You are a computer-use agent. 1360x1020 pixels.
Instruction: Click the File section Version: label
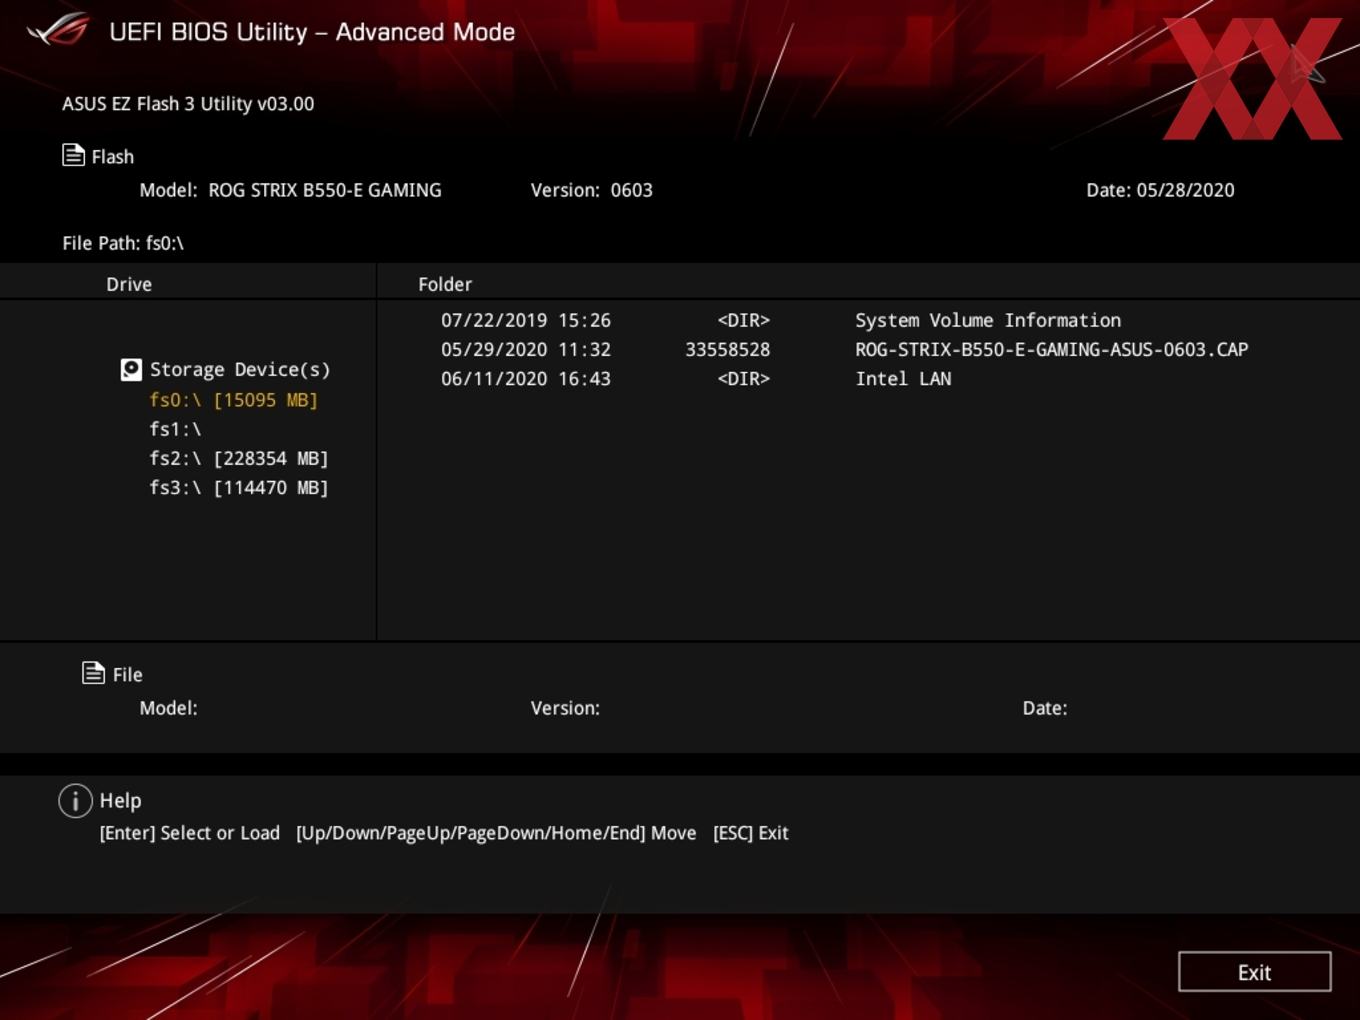point(565,708)
